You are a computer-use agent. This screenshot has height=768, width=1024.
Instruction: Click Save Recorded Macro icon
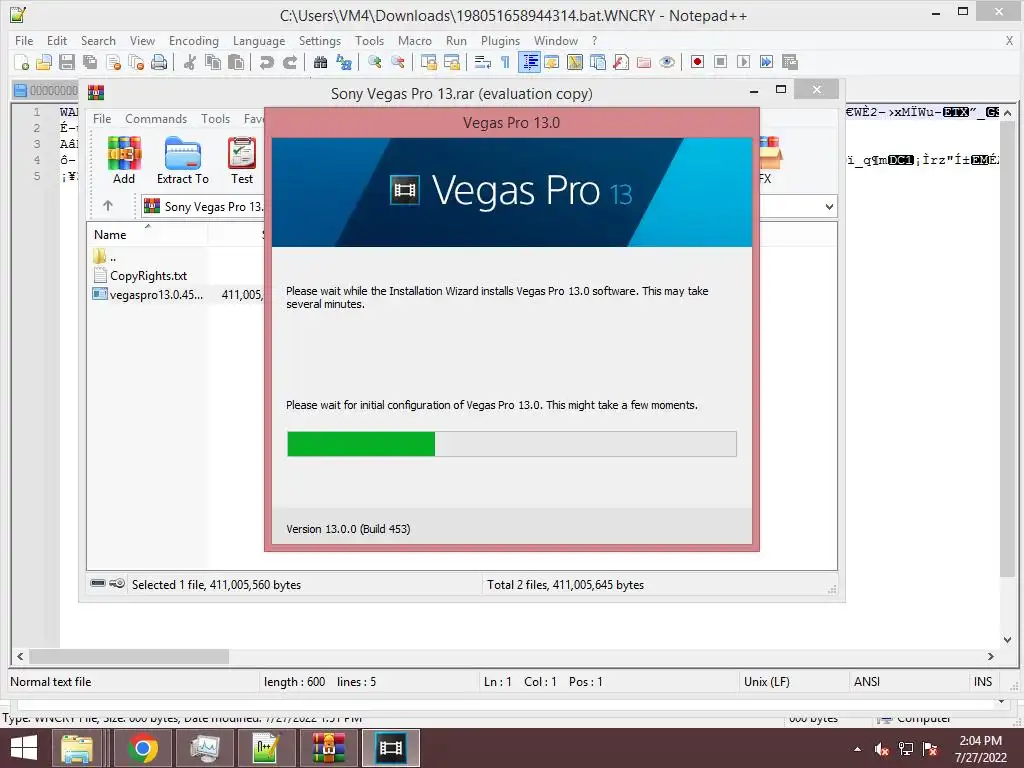(790, 62)
